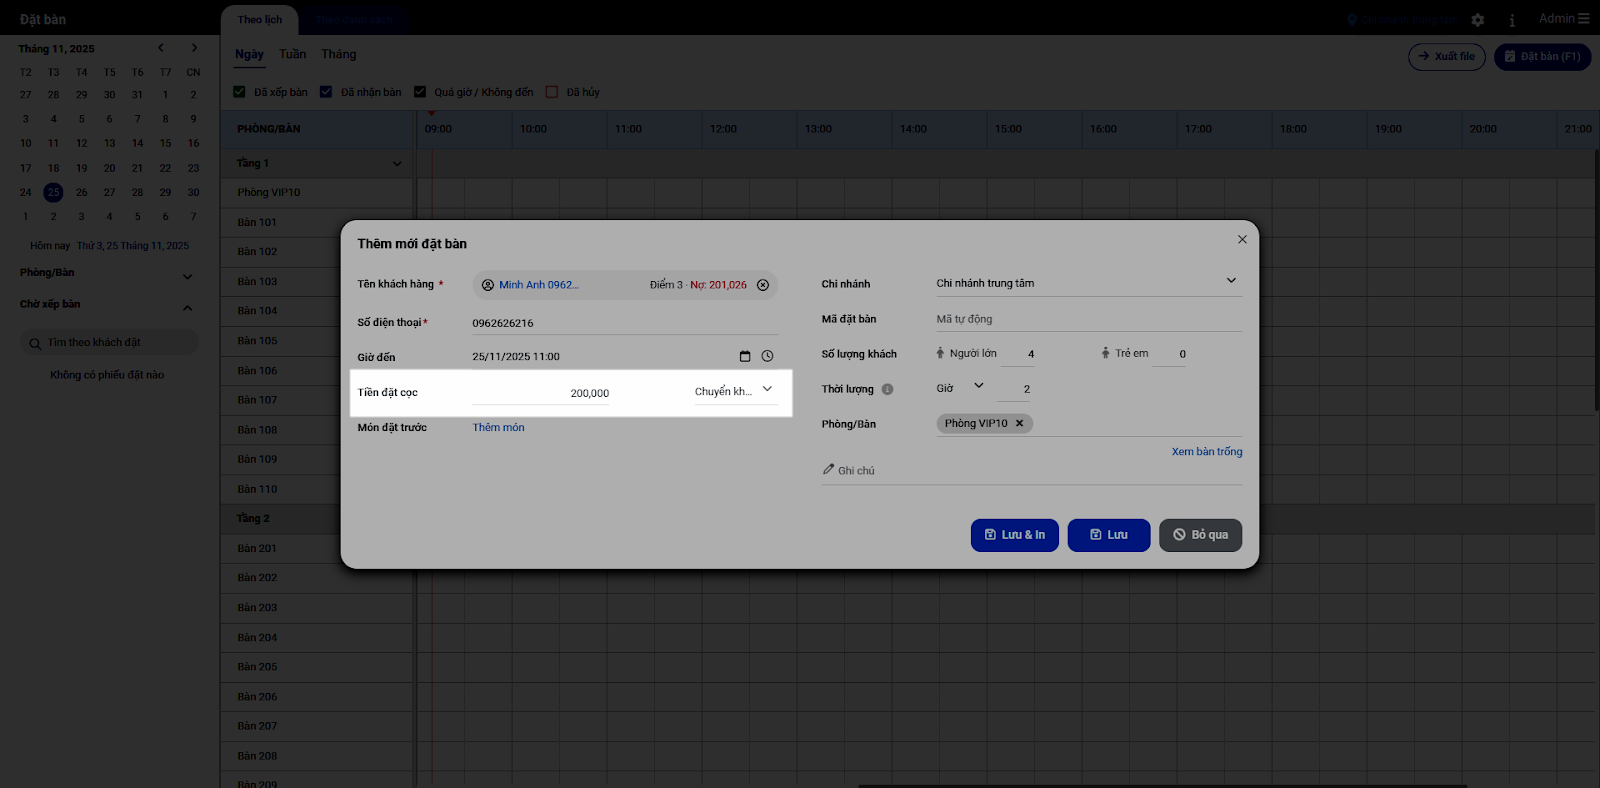The image size is (1600, 788).
Task: Switch to the Tháng view tab
Action: pyautogui.click(x=338, y=54)
